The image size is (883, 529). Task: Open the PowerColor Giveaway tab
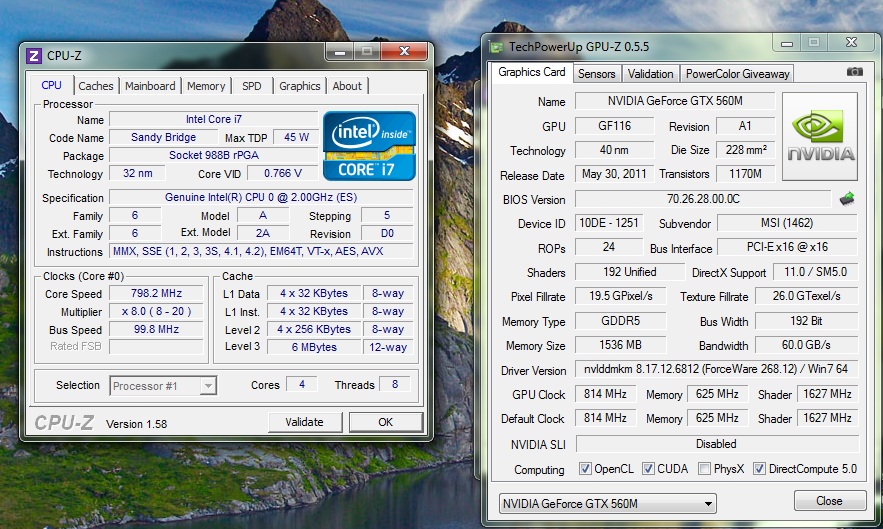point(737,74)
